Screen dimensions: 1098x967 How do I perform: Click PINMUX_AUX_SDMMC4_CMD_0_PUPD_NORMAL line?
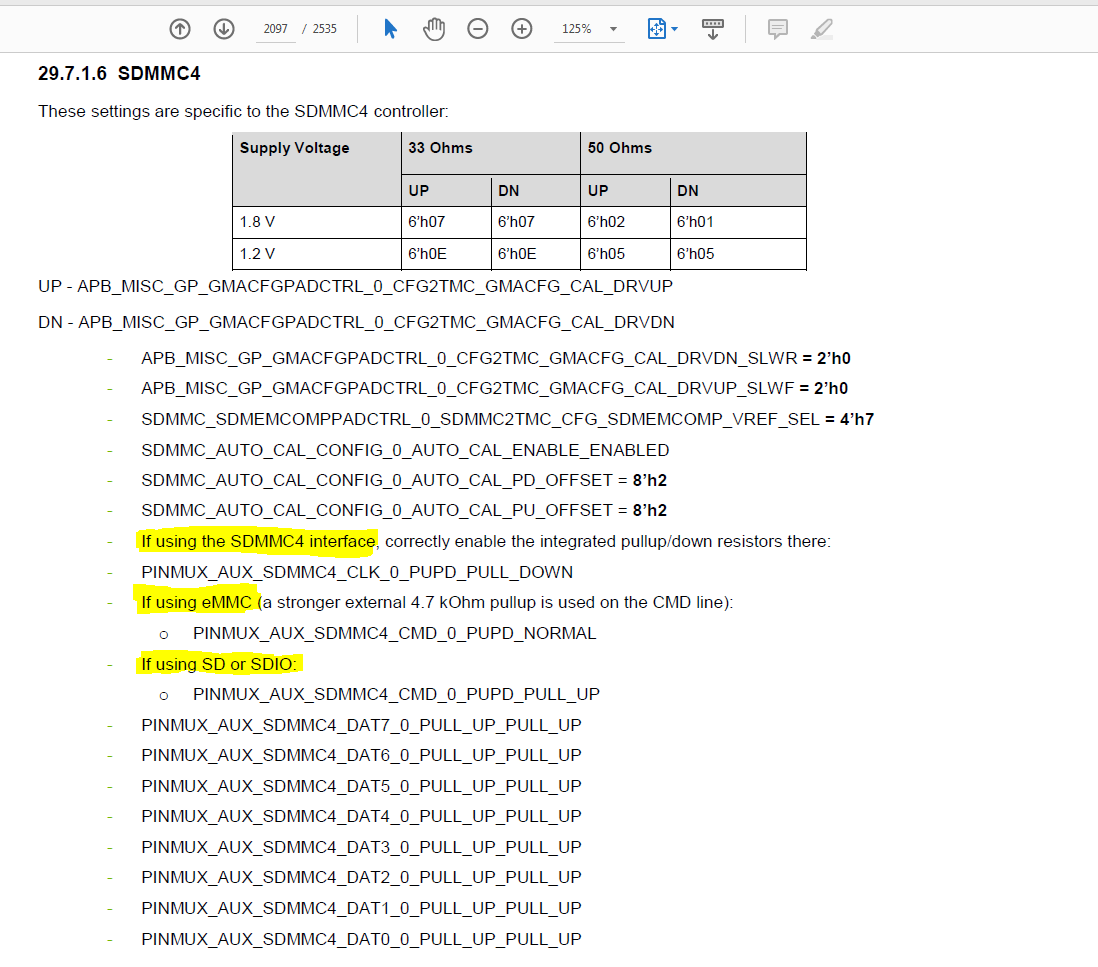(x=395, y=633)
